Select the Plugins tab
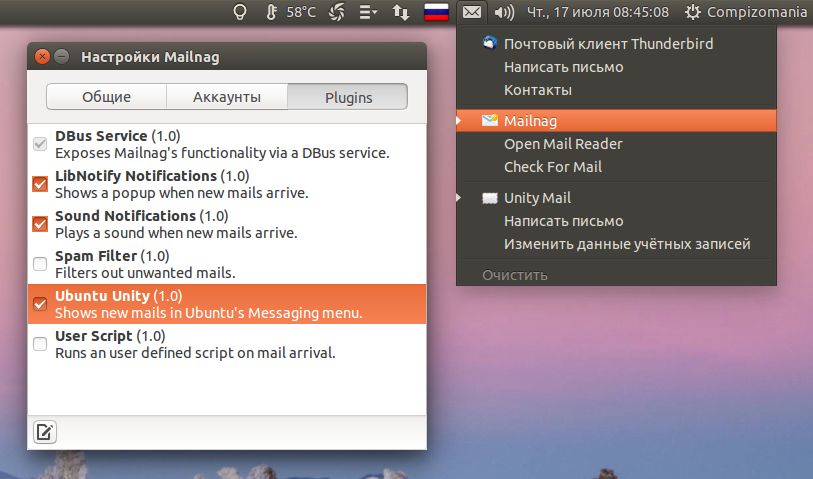The image size is (813, 479). (x=348, y=97)
